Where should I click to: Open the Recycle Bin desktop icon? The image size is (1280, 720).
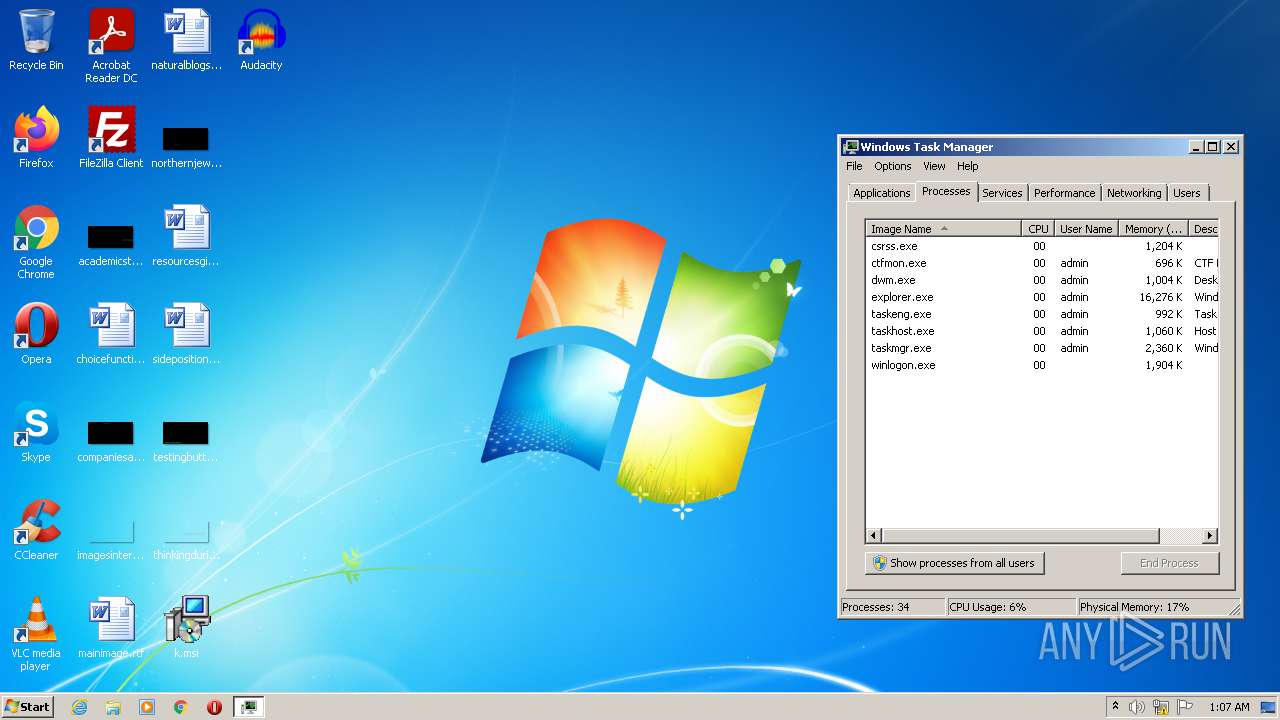click(36, 40)
